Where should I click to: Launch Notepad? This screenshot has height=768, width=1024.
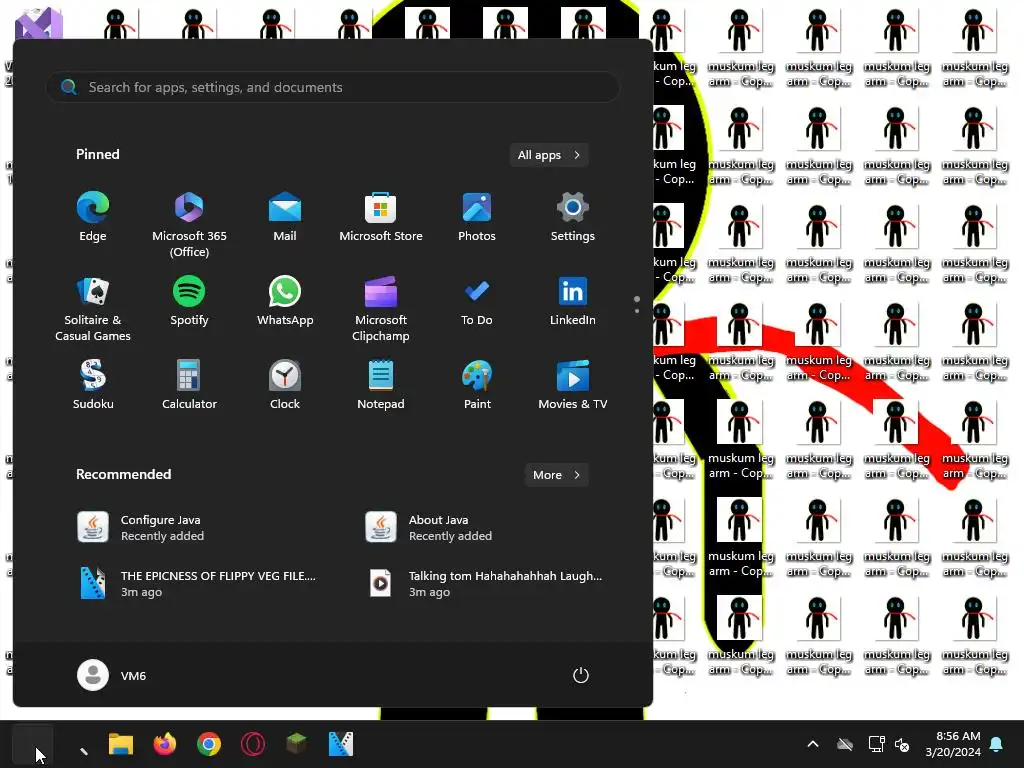(381, 385)
